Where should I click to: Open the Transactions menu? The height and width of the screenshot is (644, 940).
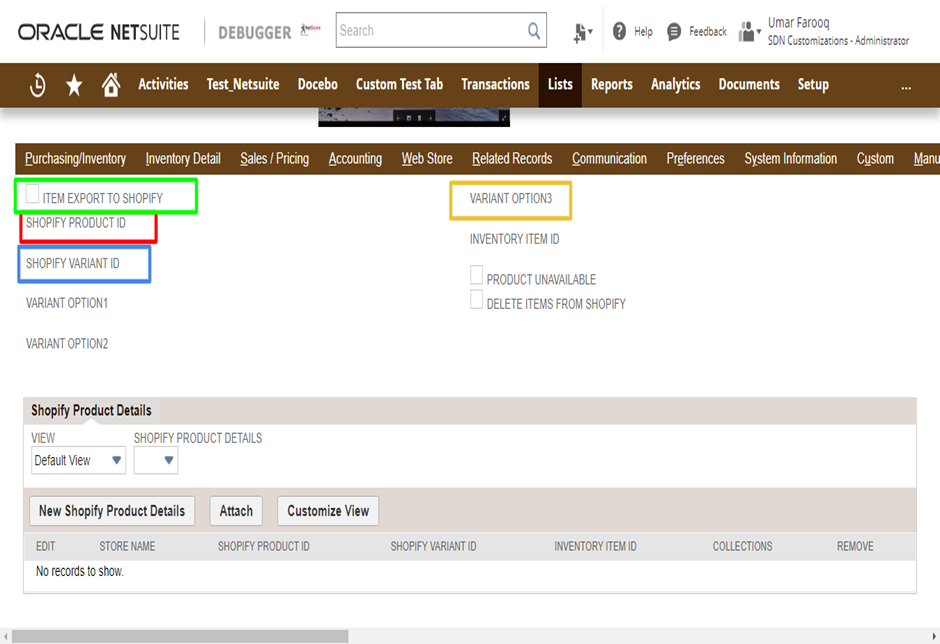click(495, 85)
